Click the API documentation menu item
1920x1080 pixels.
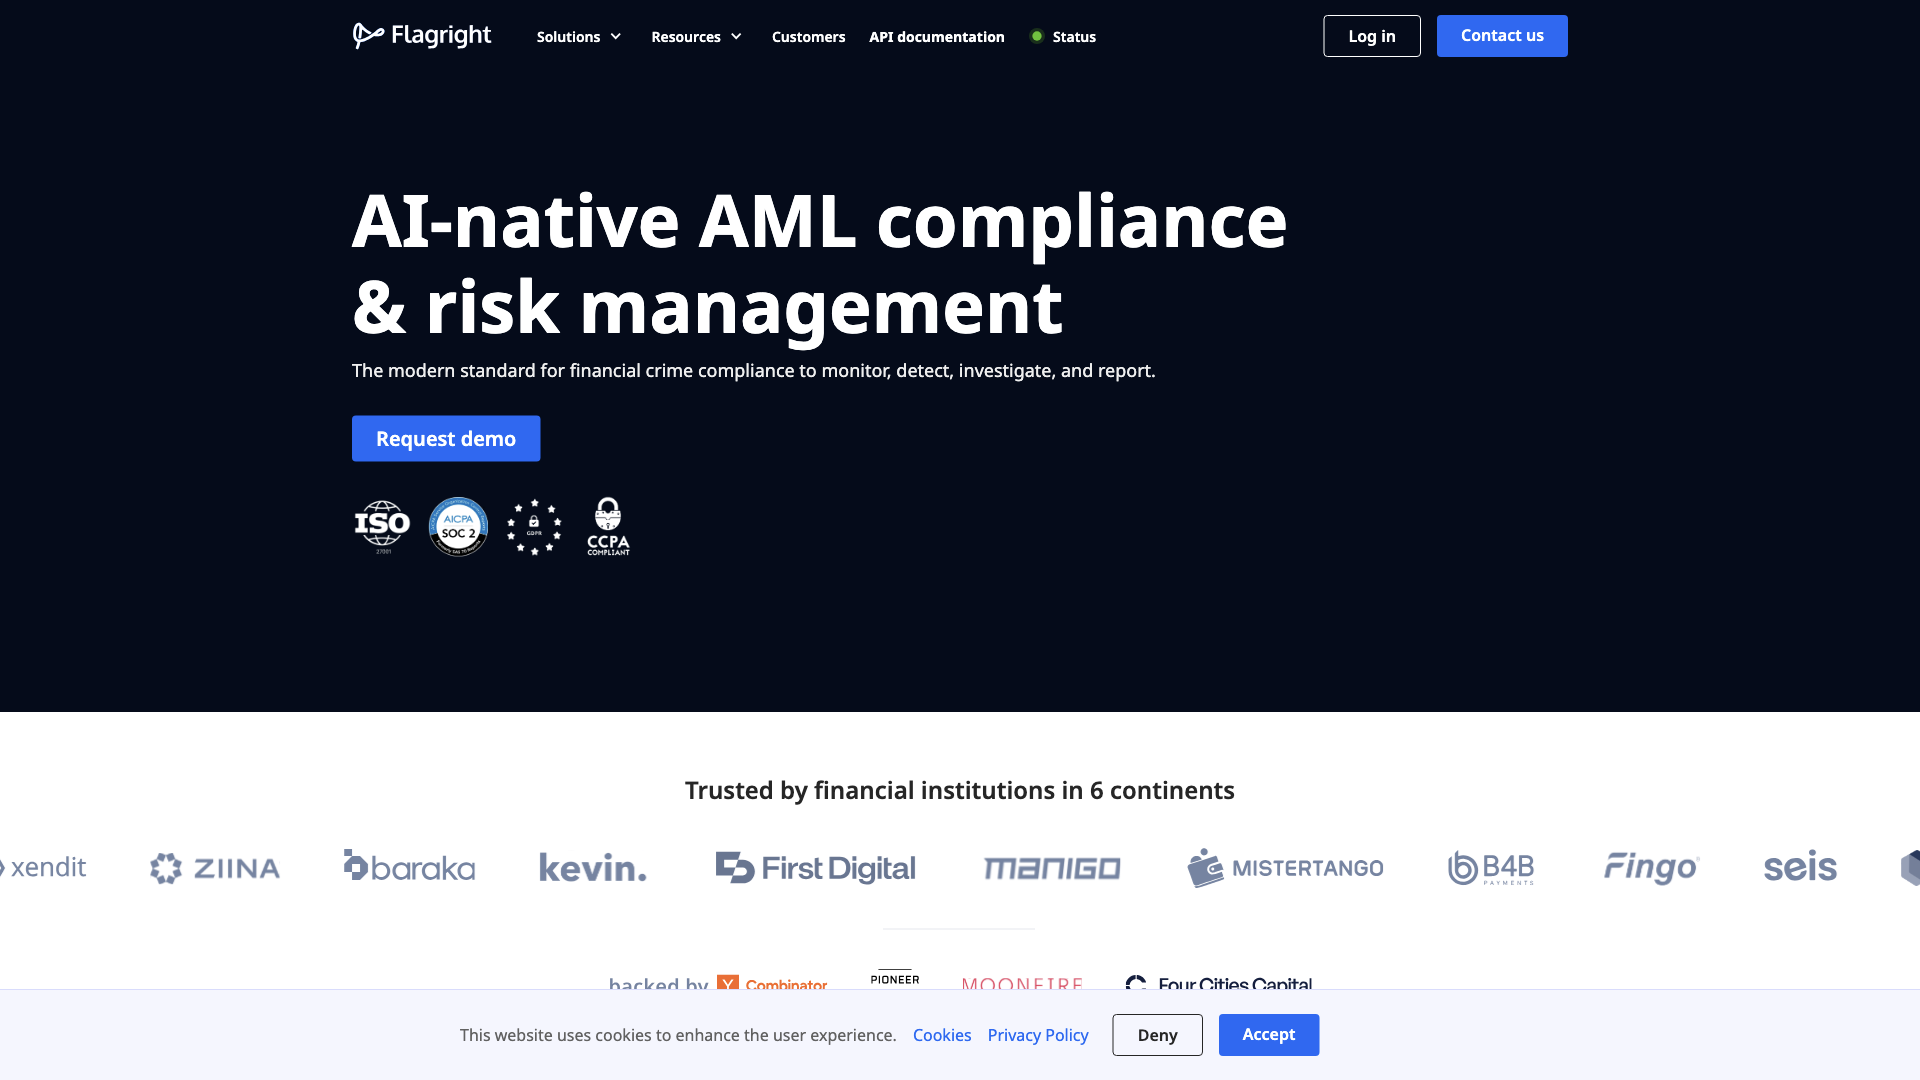tap(936, 36)
